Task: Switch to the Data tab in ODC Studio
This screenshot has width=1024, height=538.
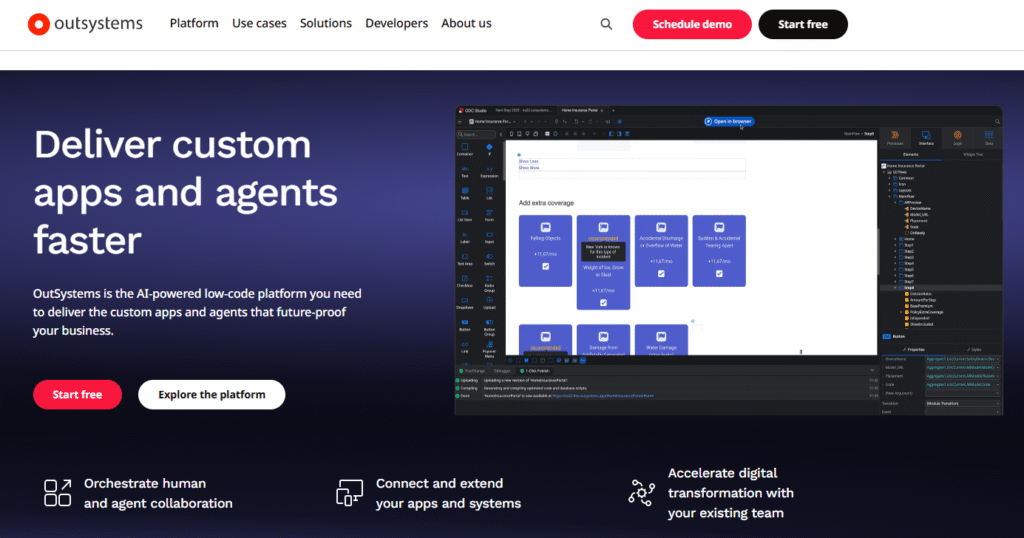Action: coord(989,138)
